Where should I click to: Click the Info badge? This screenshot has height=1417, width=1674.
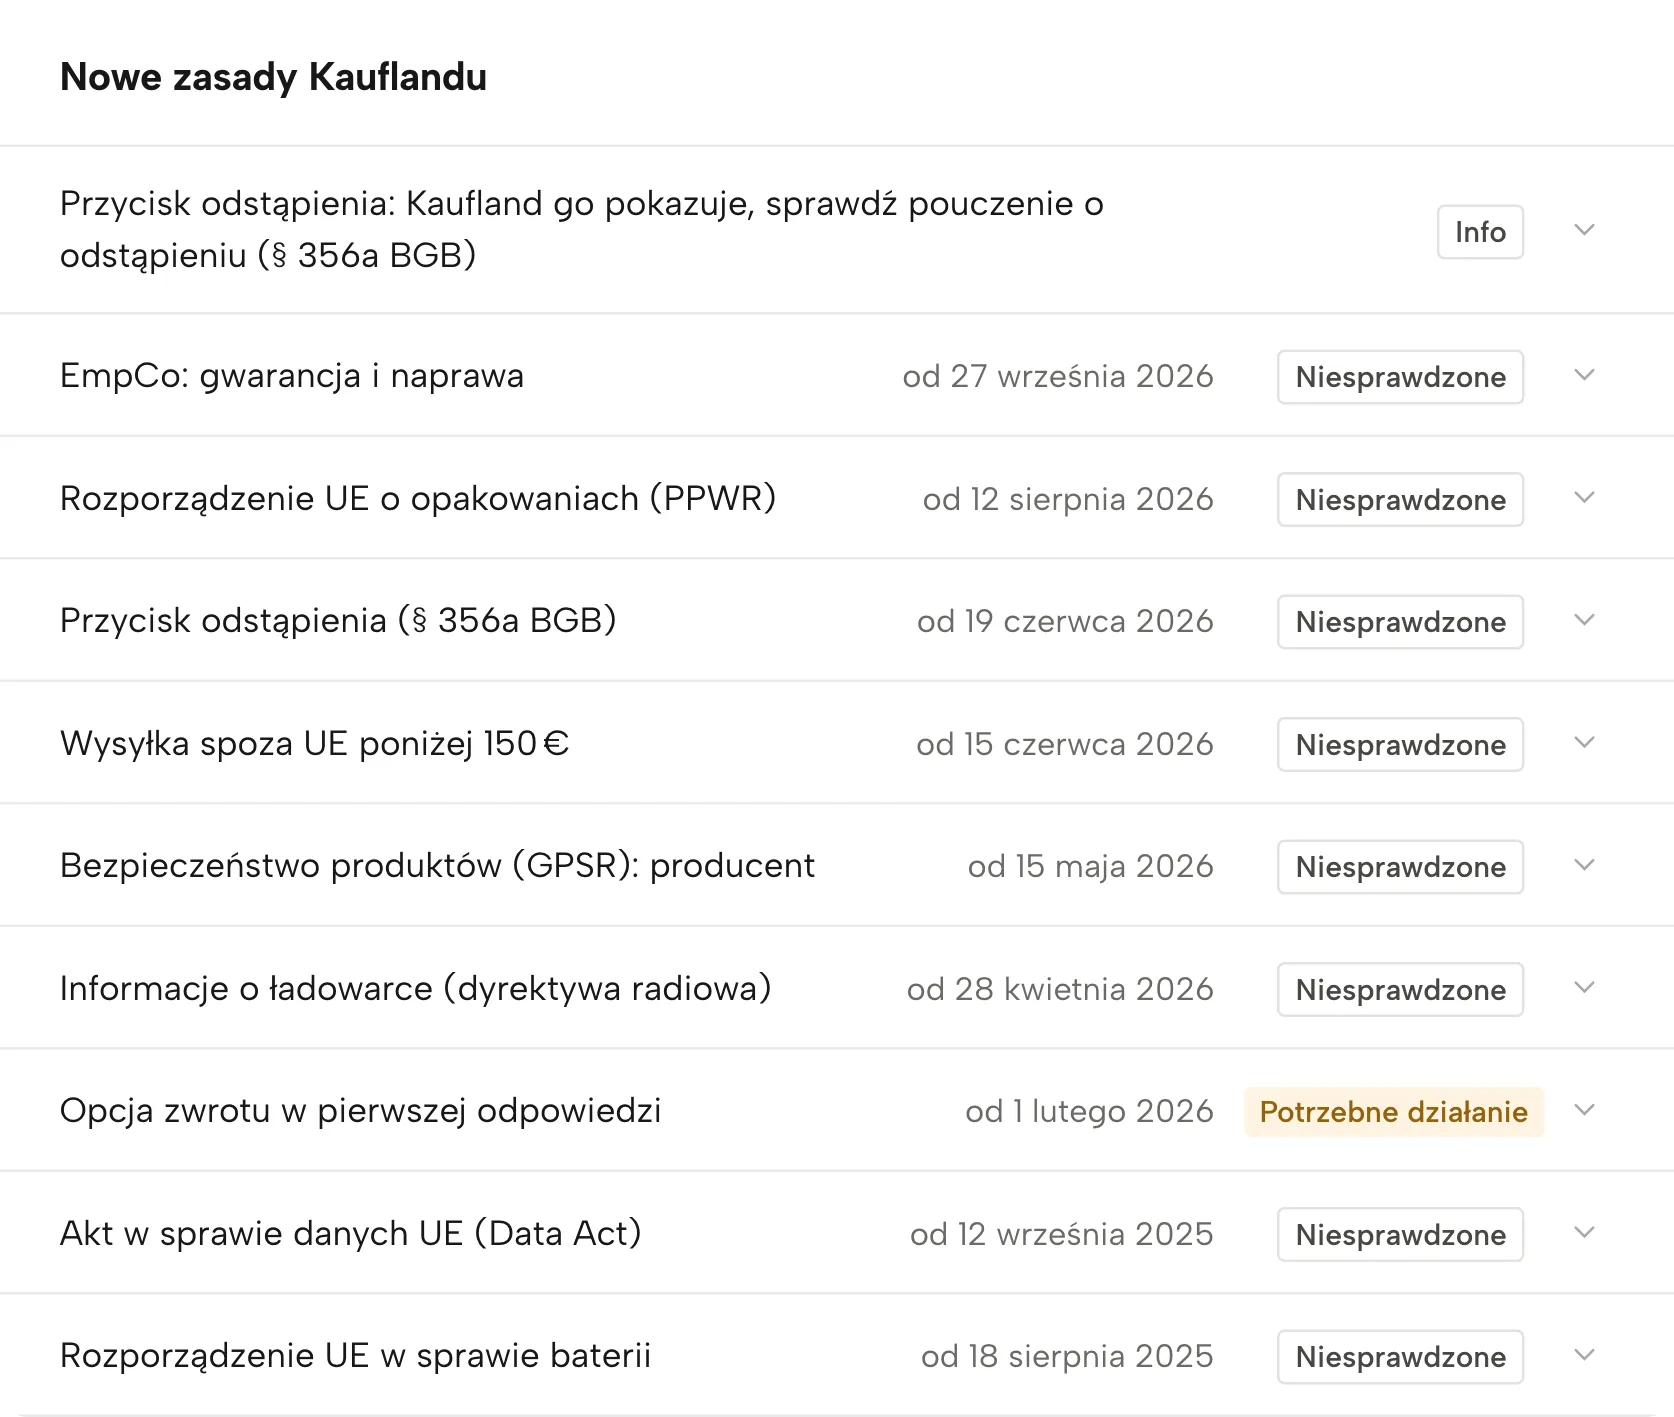(1480, 232)
